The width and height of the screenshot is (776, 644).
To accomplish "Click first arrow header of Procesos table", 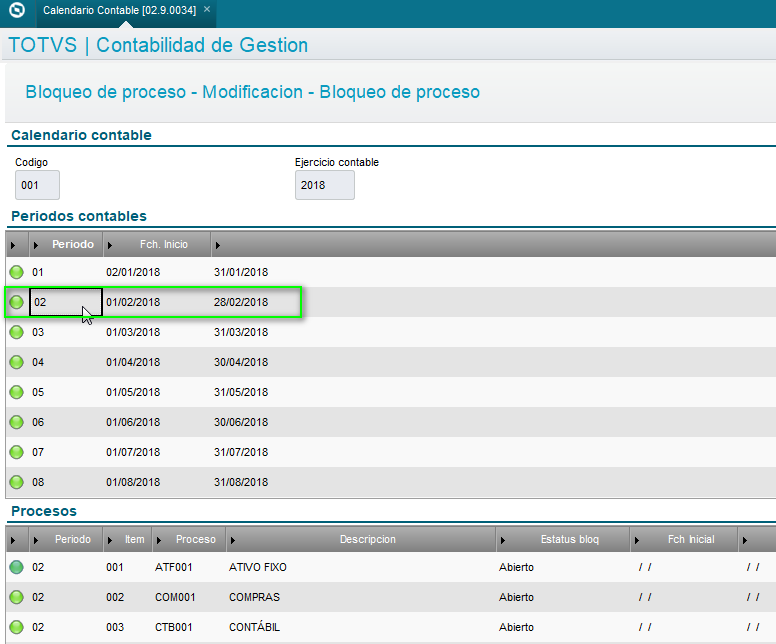I will pyautogui.click(x=13, y=540).
